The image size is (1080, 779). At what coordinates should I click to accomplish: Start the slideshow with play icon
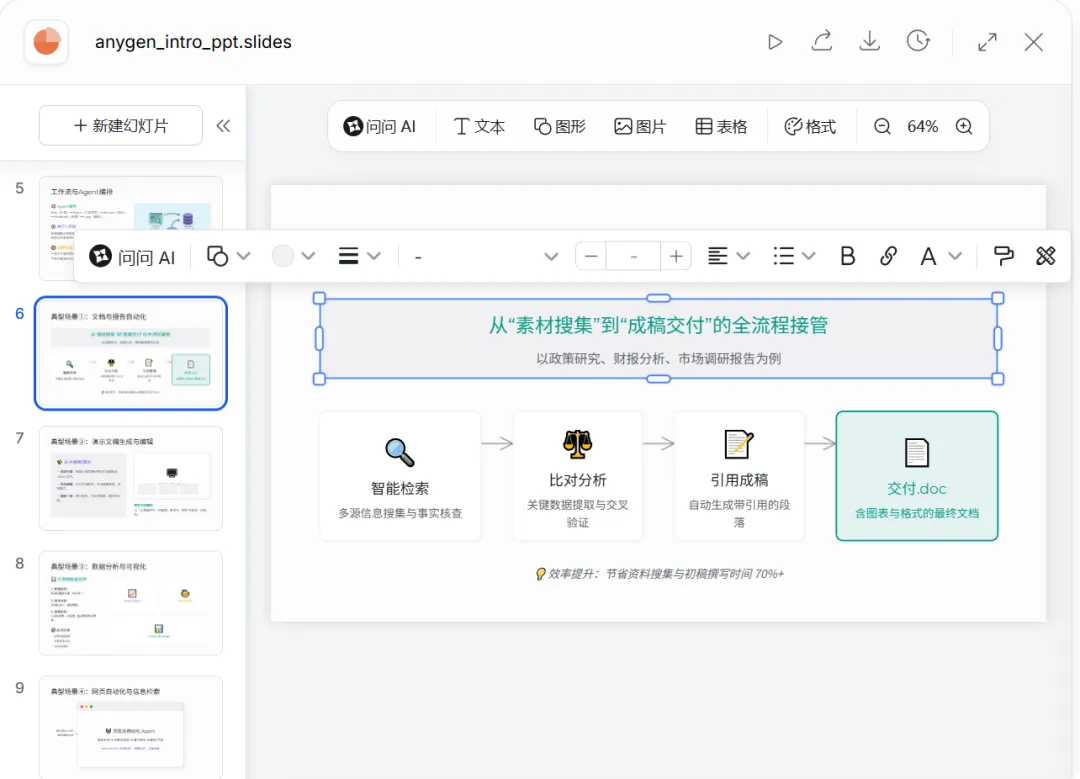pyautogui.click(x=775, y=42)
